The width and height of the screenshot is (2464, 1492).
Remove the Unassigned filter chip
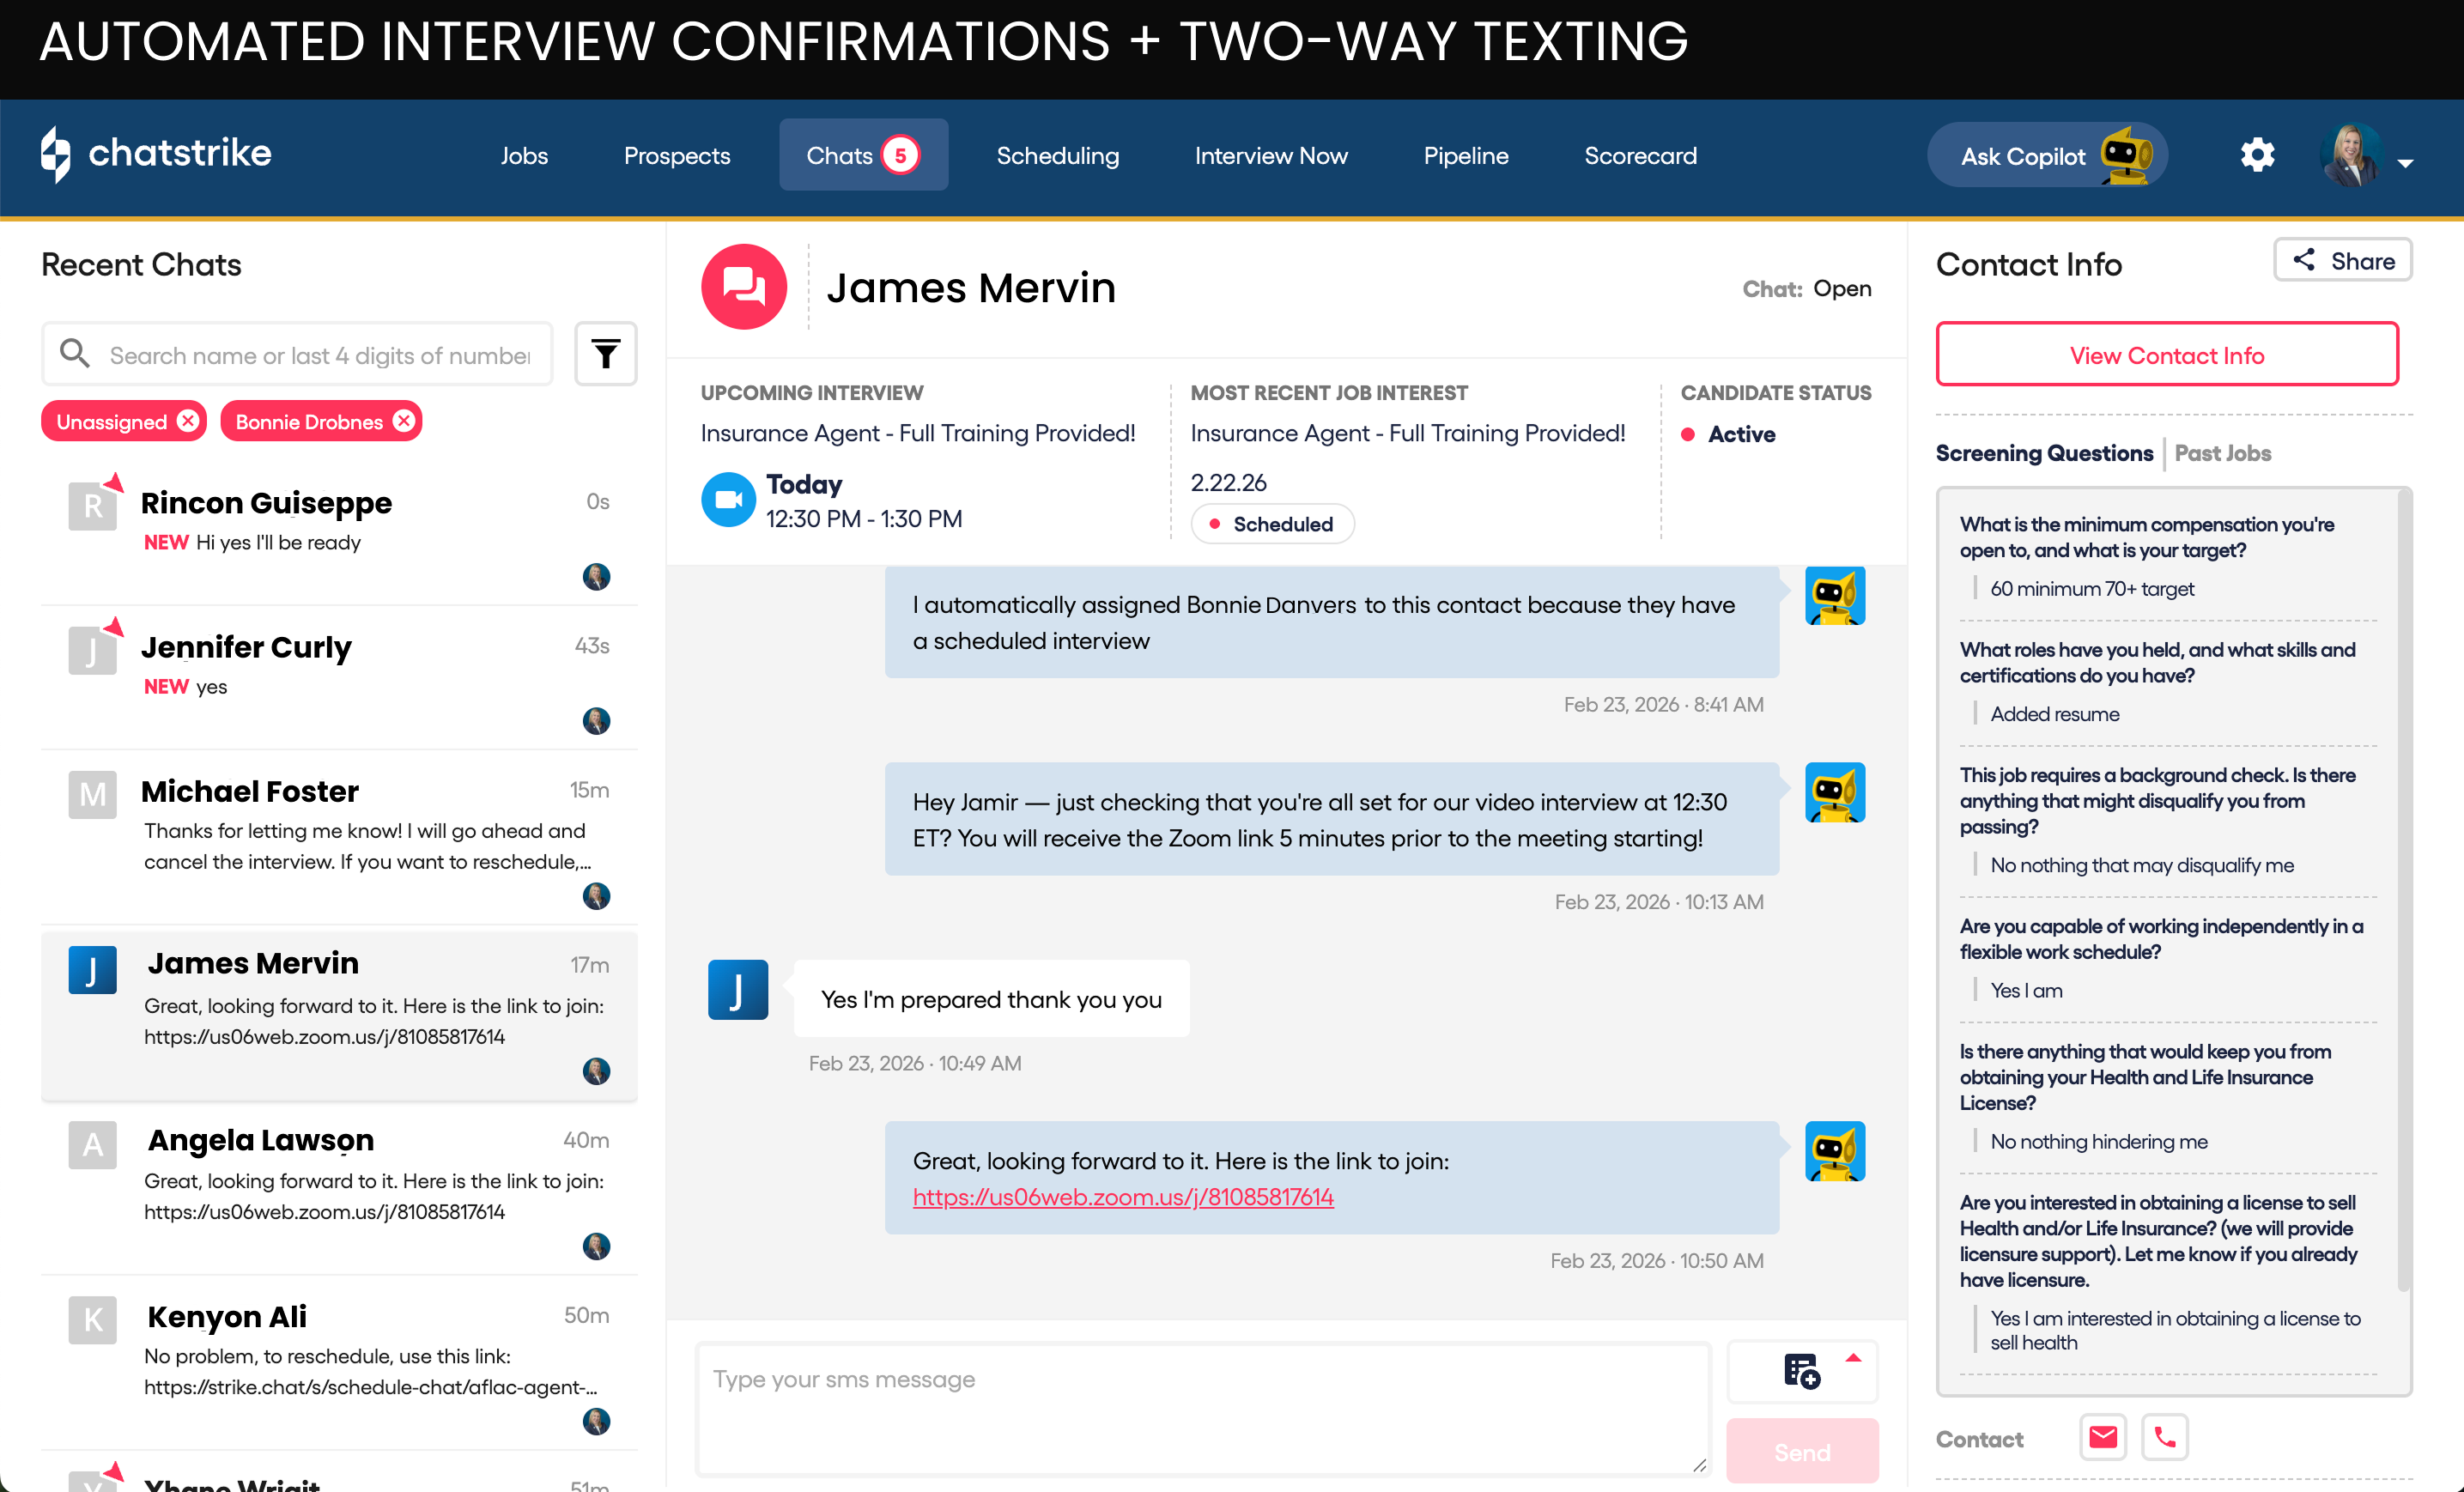[188, 421]
